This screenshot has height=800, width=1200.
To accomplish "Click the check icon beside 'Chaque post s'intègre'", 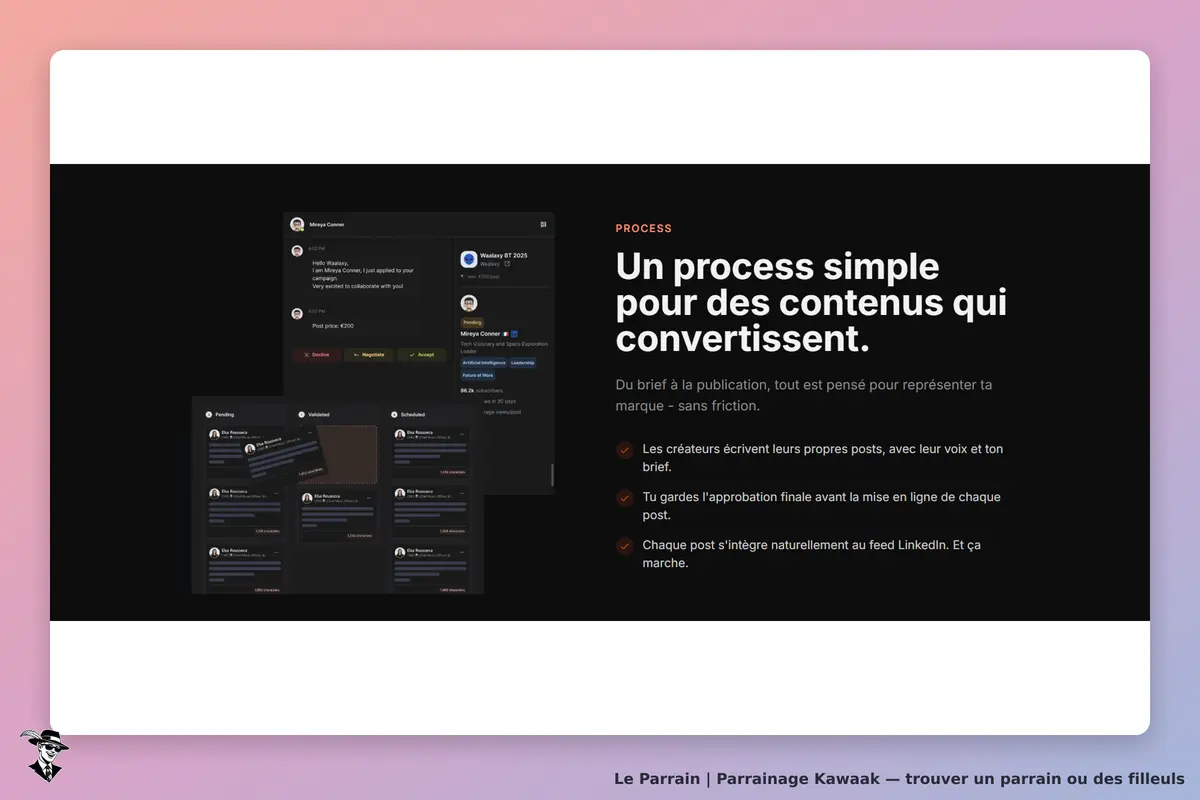I will (x=625, y=546).
